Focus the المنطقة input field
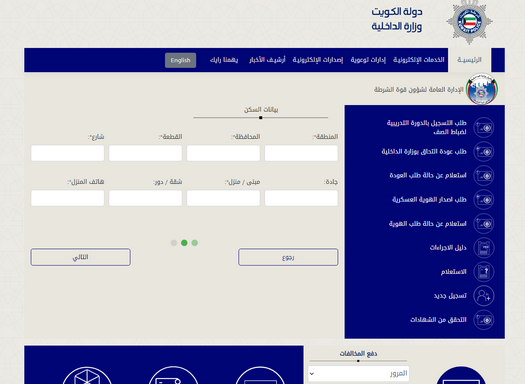Image resolution: width=525 pixels, height=384 pixels. tap(301, 153)
